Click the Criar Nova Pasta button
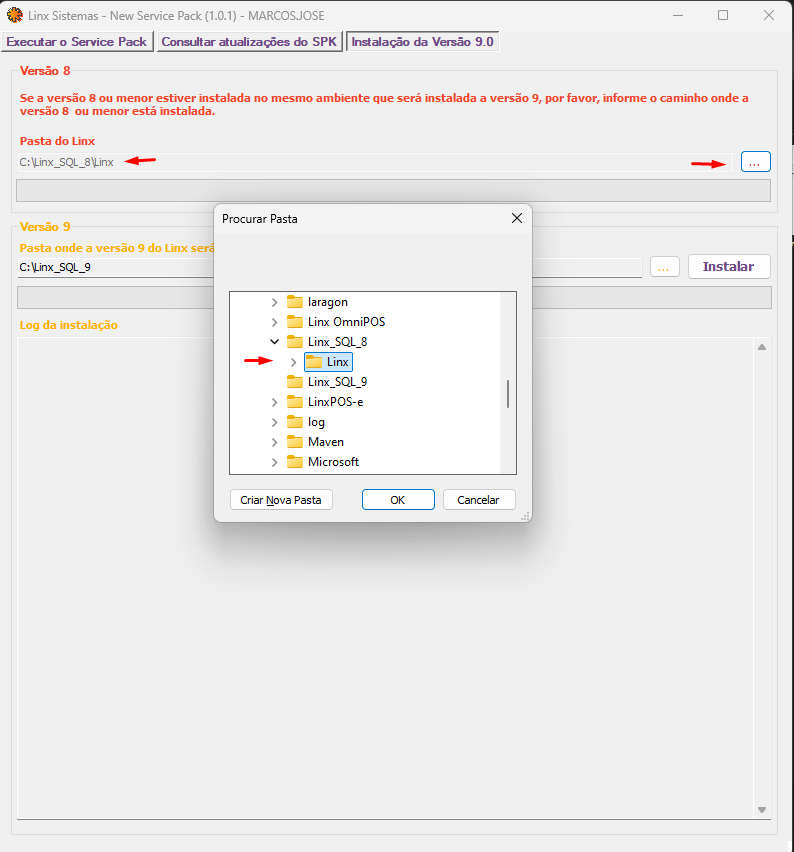Viewport: 794px width, 852px height. point(281,500)
